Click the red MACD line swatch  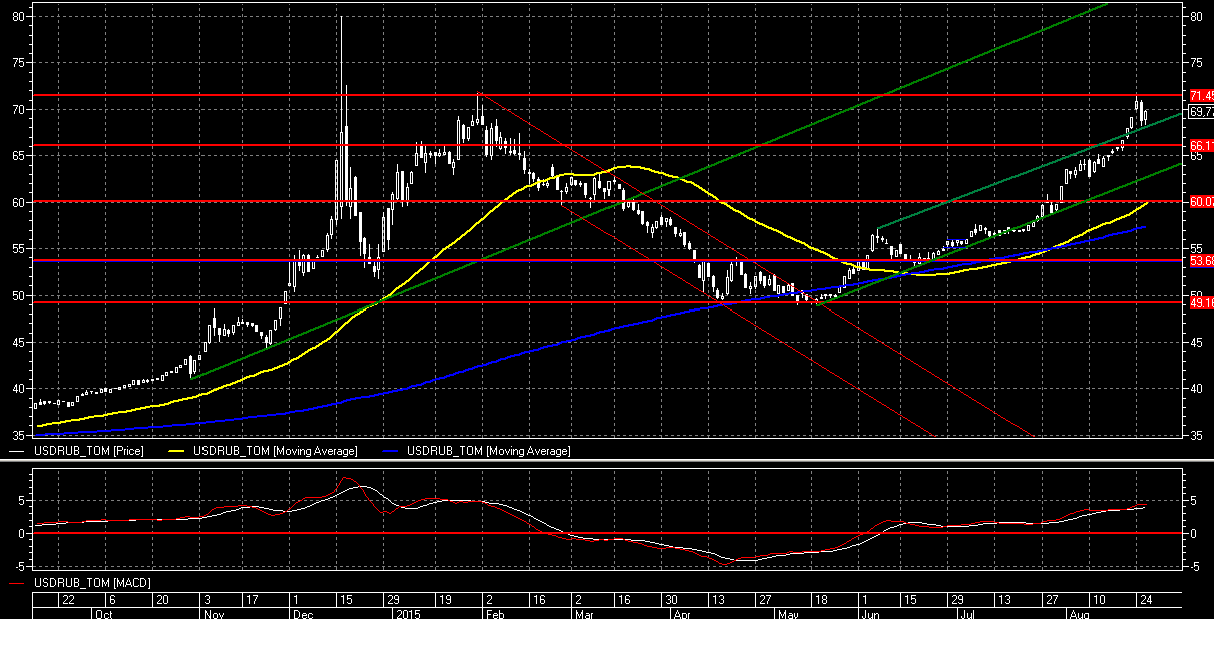(x=18, y=582)
